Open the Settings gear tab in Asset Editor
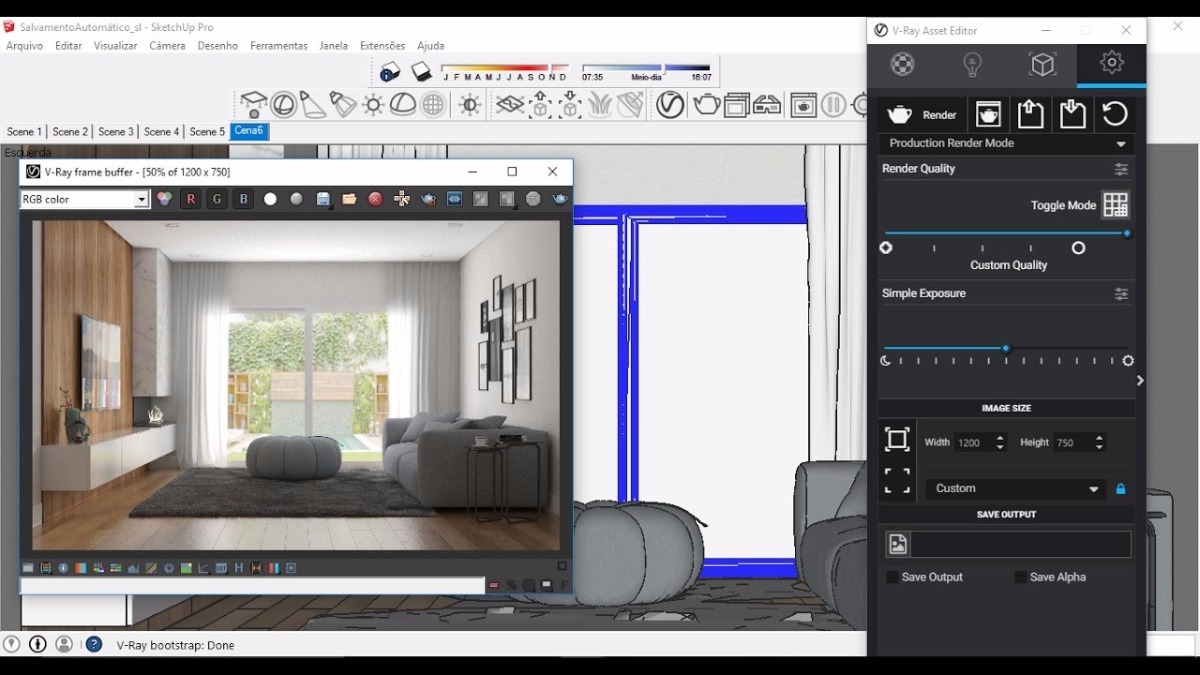This screenshot has width=1200, height=675. (x=1111, y=63)
